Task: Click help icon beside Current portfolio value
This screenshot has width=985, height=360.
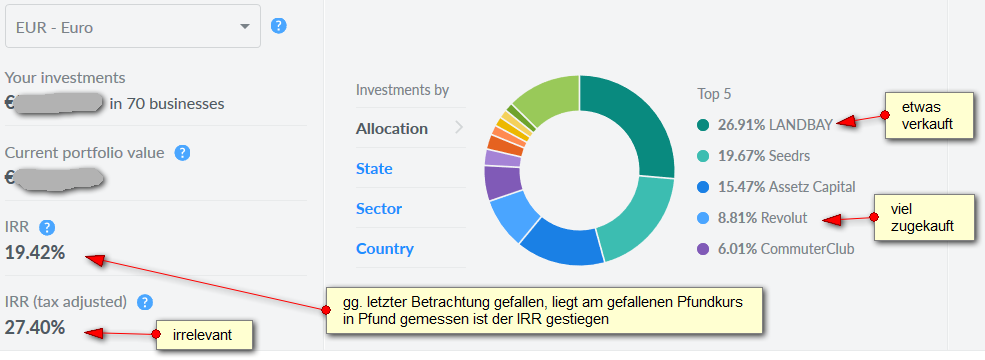Action: pos(182,153)
